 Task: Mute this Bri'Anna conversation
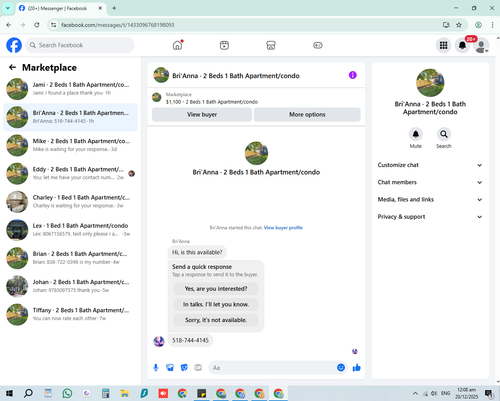click(x=416, y=134)
